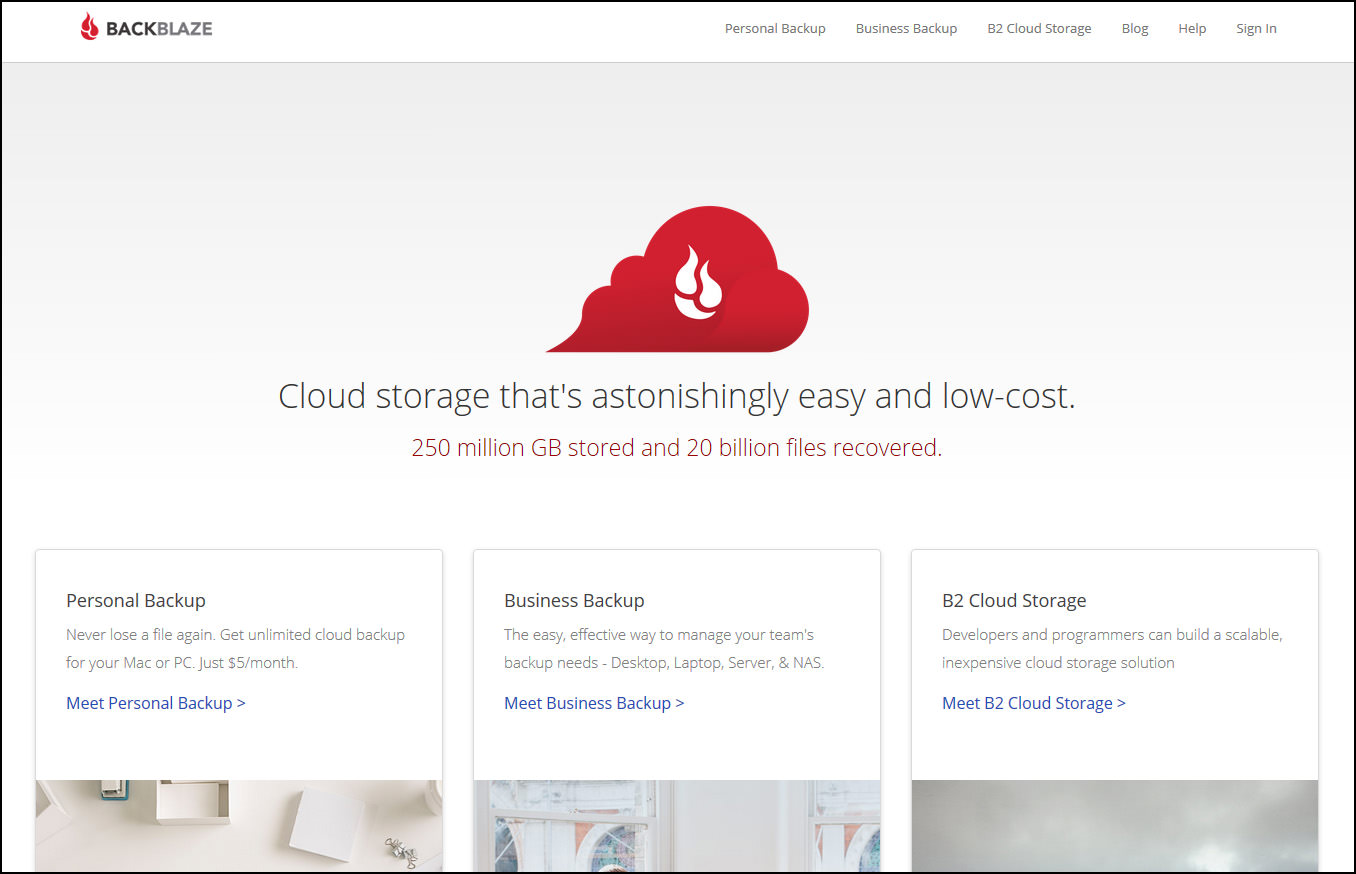Click the Personal Backup desk photo thumbnail
The width and height of the screenshot is (1356, 874).
239,826
